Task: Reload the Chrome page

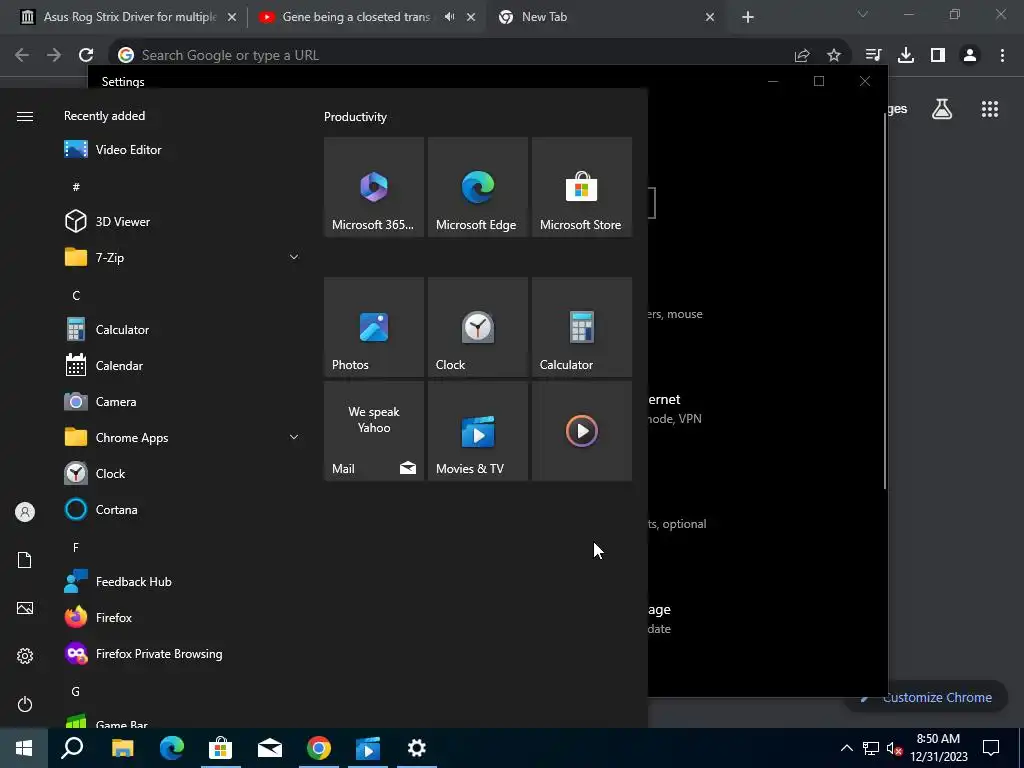Action: coord(86,56)
